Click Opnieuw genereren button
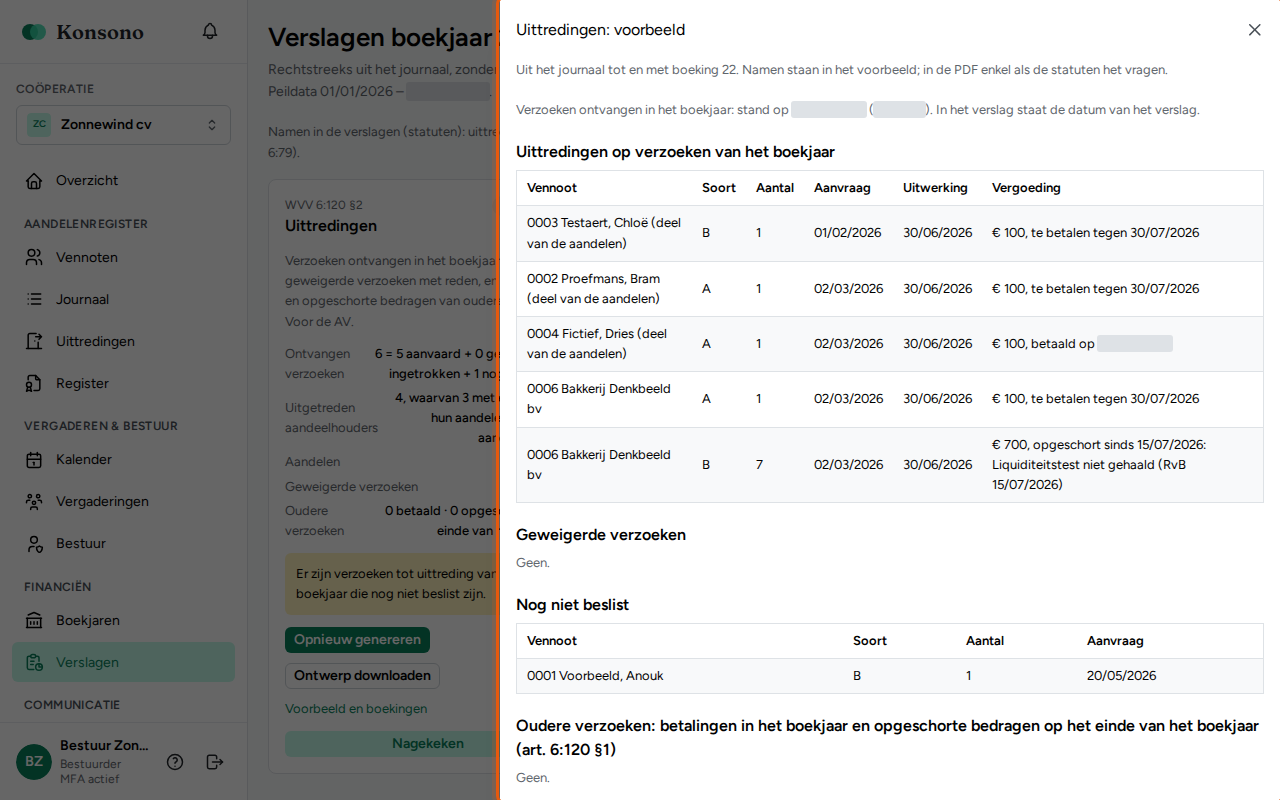Image resolution: width=1280 pixels, height=800 pixels. click(x=357, y=640)
